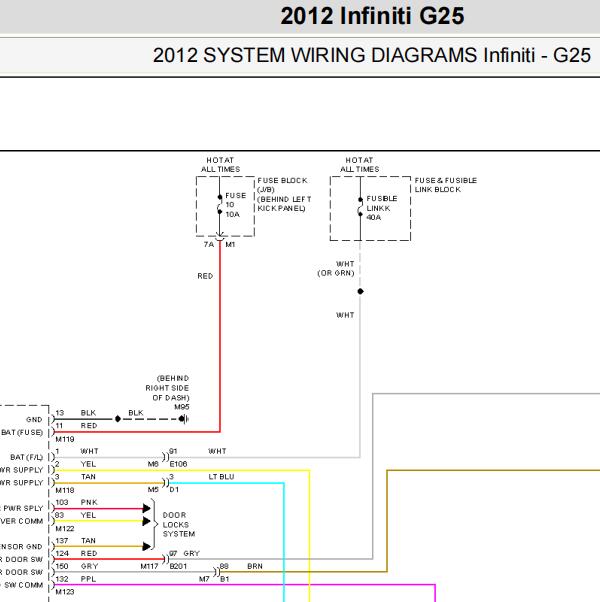Click the "E106" connector label
Image resolution: width=600 pixels, height=602 pixels.
coord(178,464)
